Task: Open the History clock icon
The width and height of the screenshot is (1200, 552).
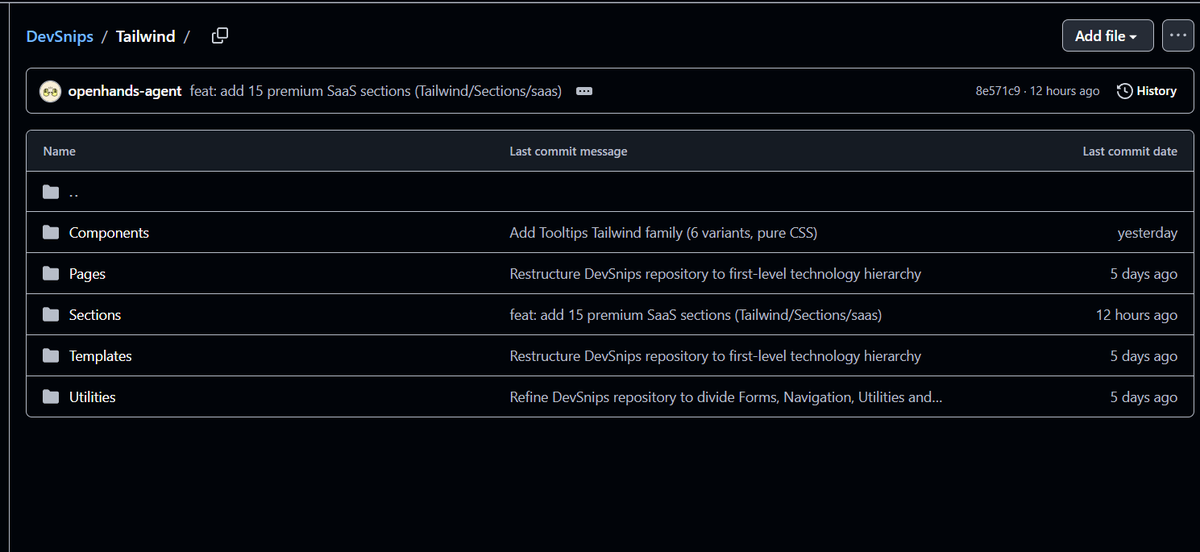Action: tap(1125, 91)
